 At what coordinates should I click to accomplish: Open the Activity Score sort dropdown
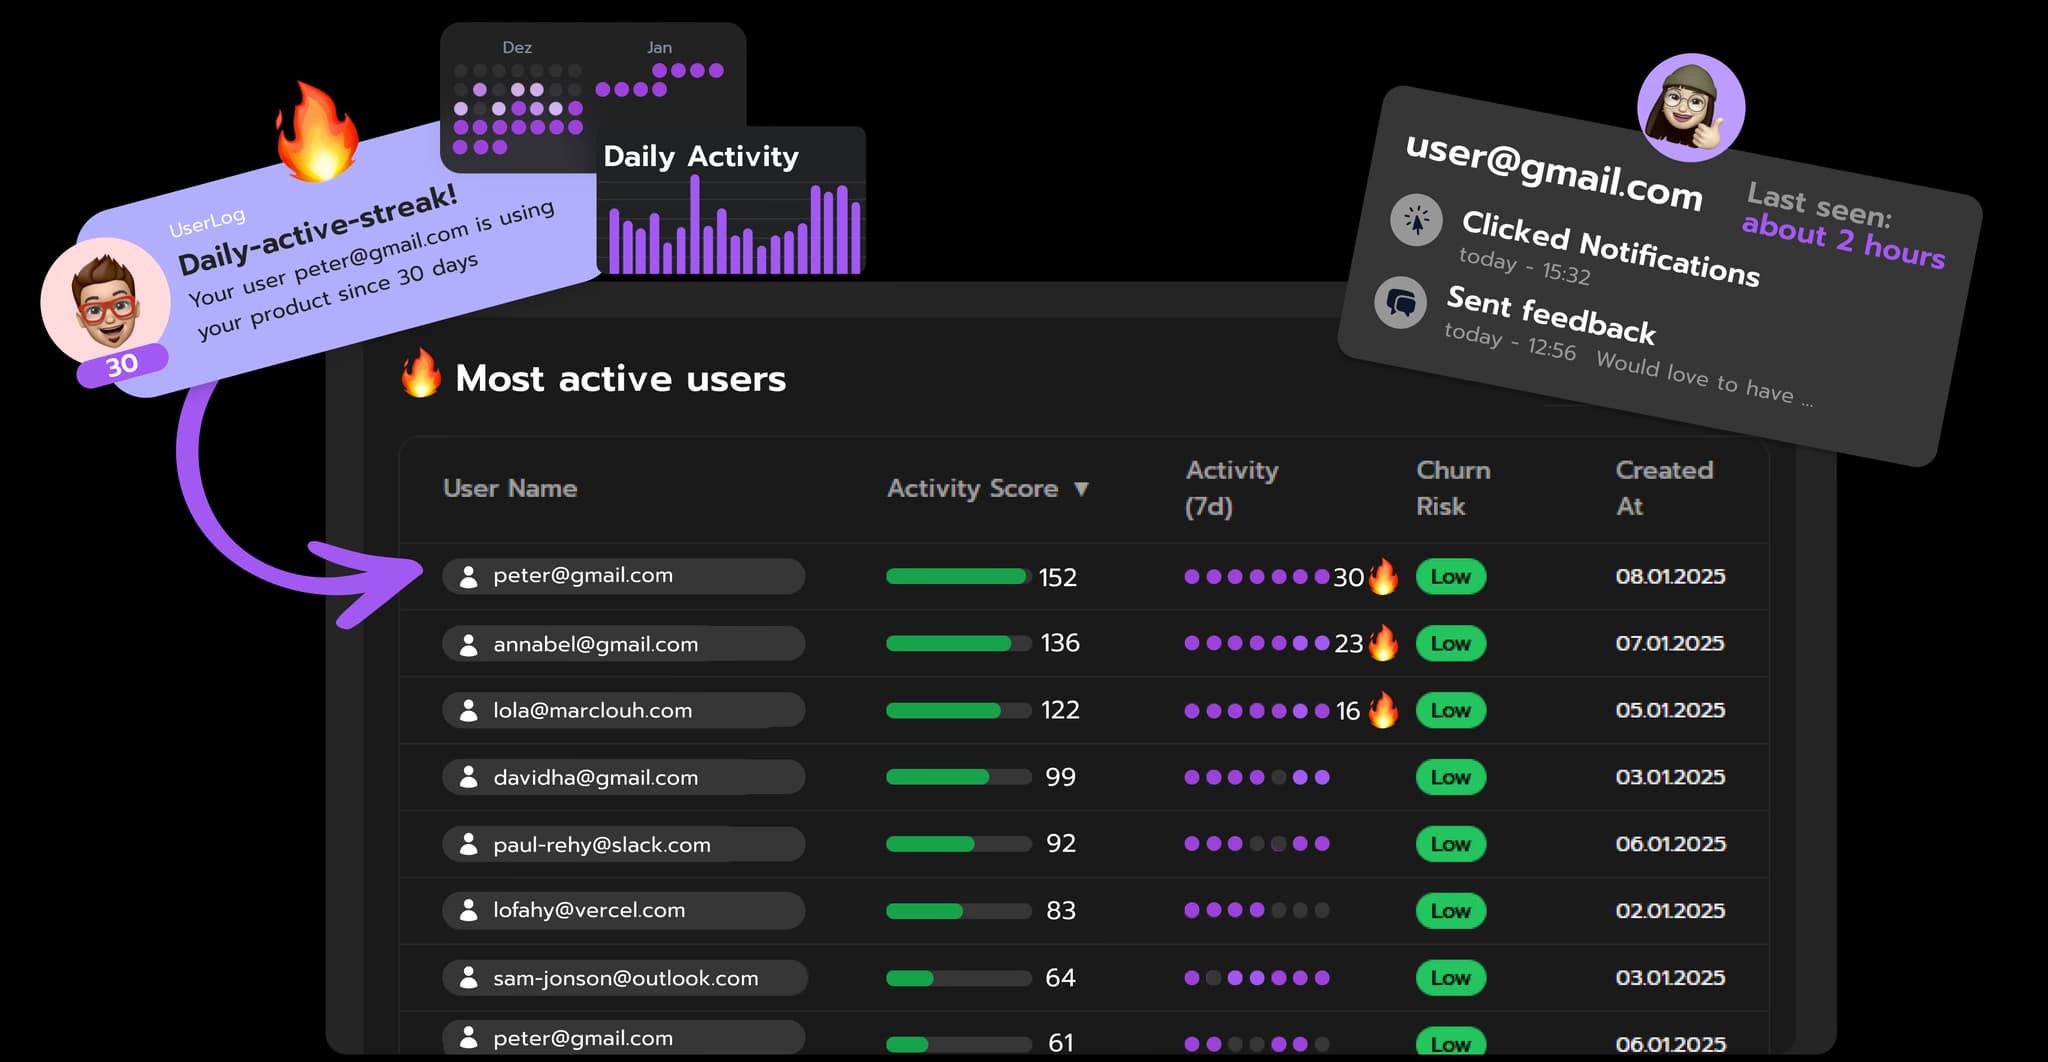tap(1083, 489)
